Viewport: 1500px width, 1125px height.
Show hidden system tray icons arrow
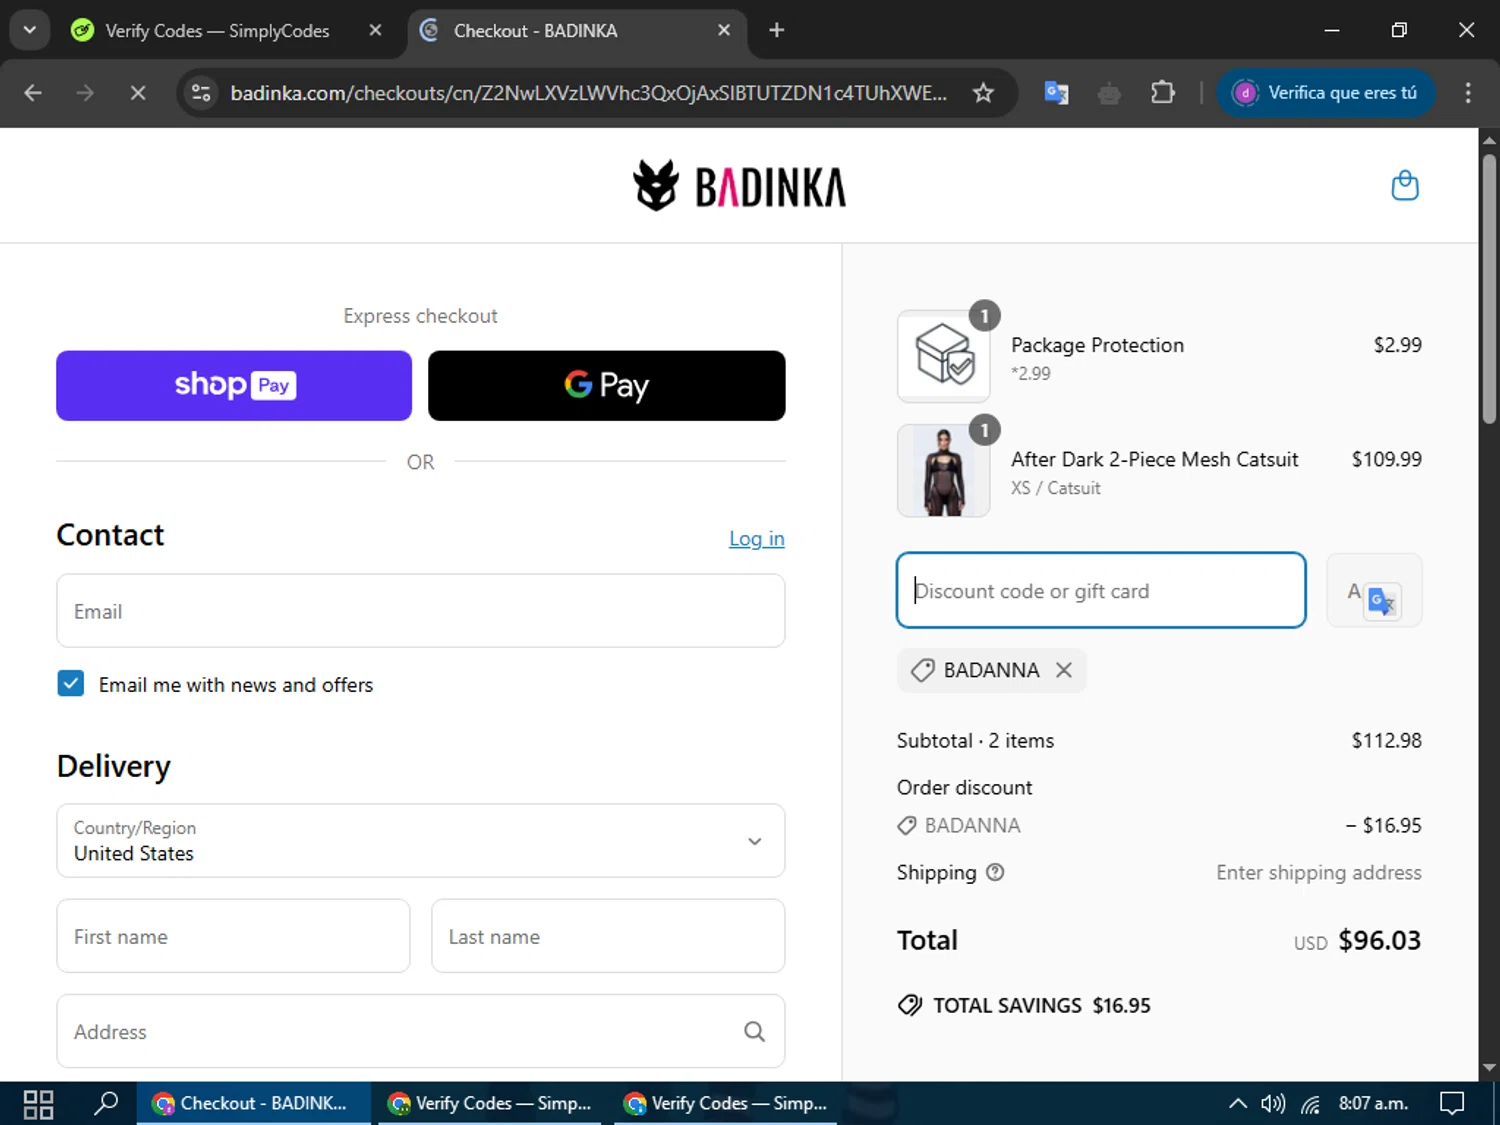coord(1237,1104)
